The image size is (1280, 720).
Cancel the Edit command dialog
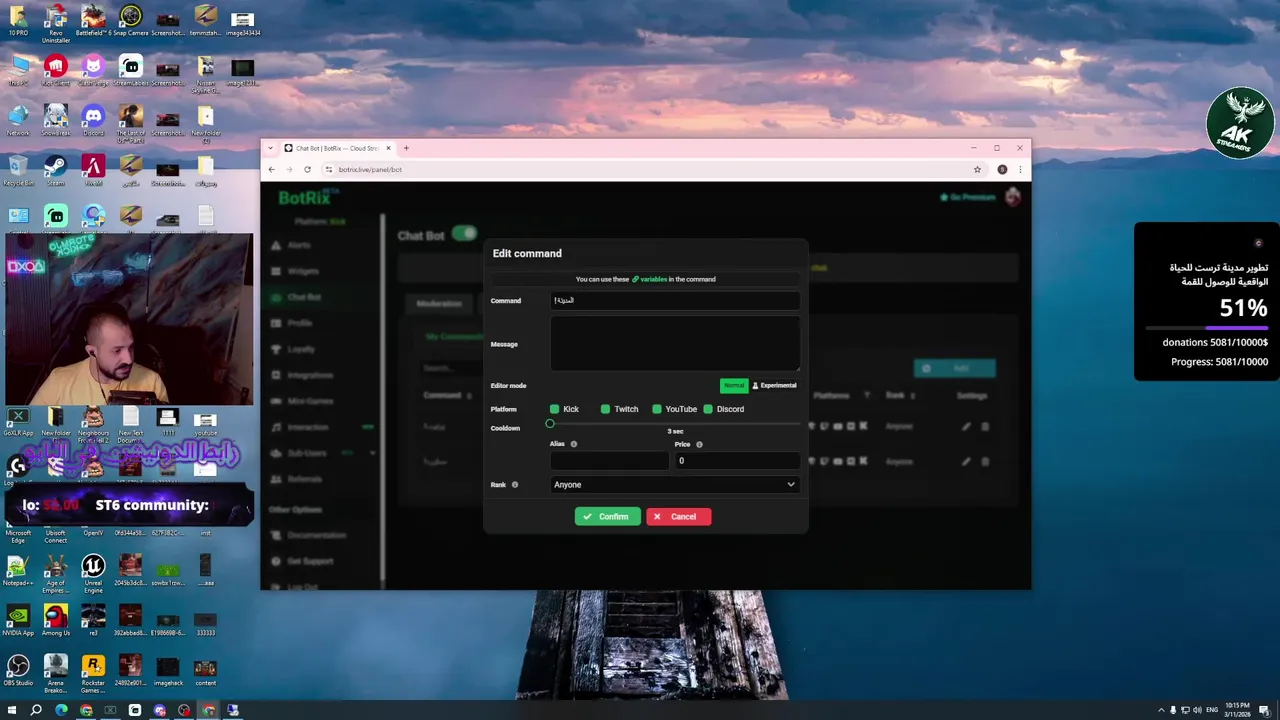678,517
